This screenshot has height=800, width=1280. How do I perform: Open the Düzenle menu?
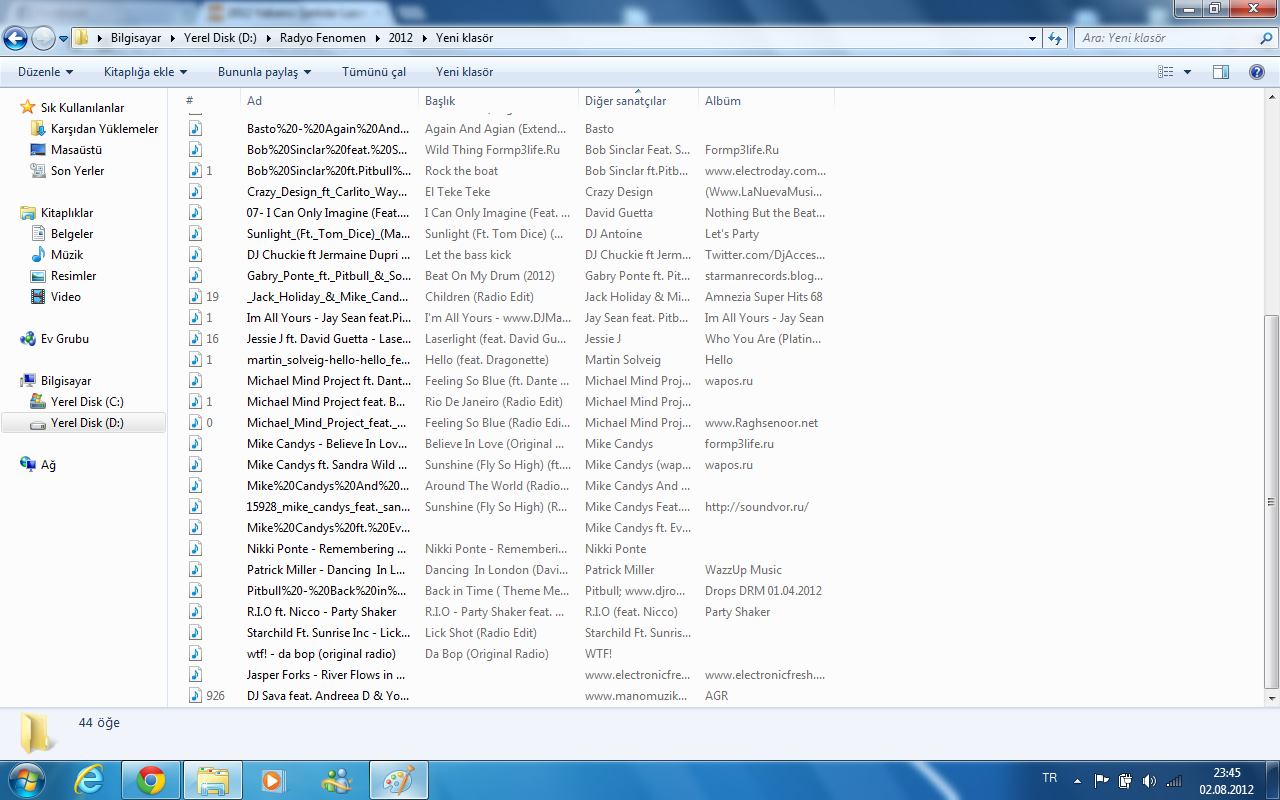46,72
